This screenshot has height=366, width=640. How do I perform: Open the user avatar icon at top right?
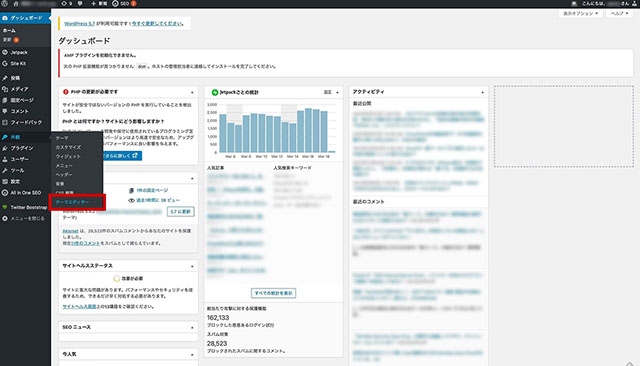pos(635,3)
